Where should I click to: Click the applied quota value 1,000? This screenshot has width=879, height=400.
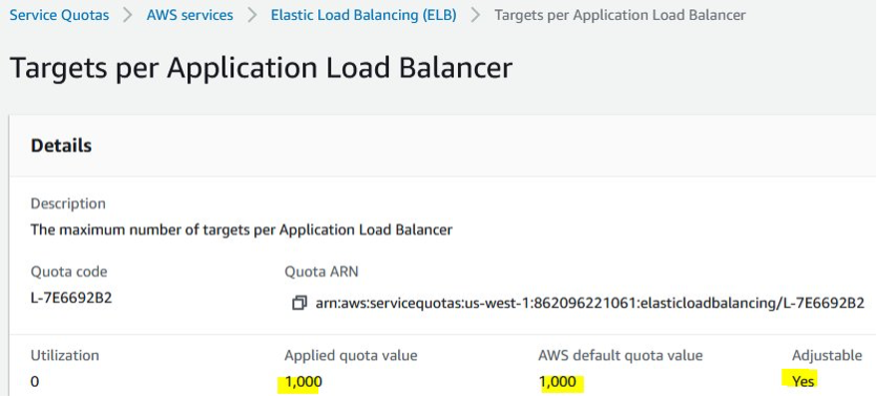303,382
